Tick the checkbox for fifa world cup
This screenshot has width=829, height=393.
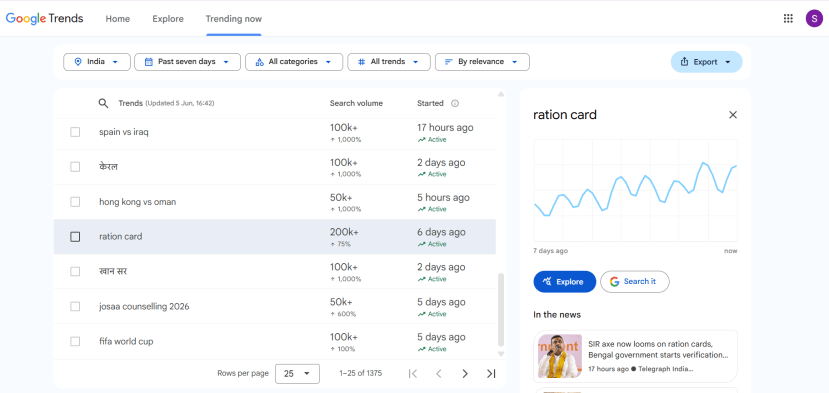click(75, 342)
